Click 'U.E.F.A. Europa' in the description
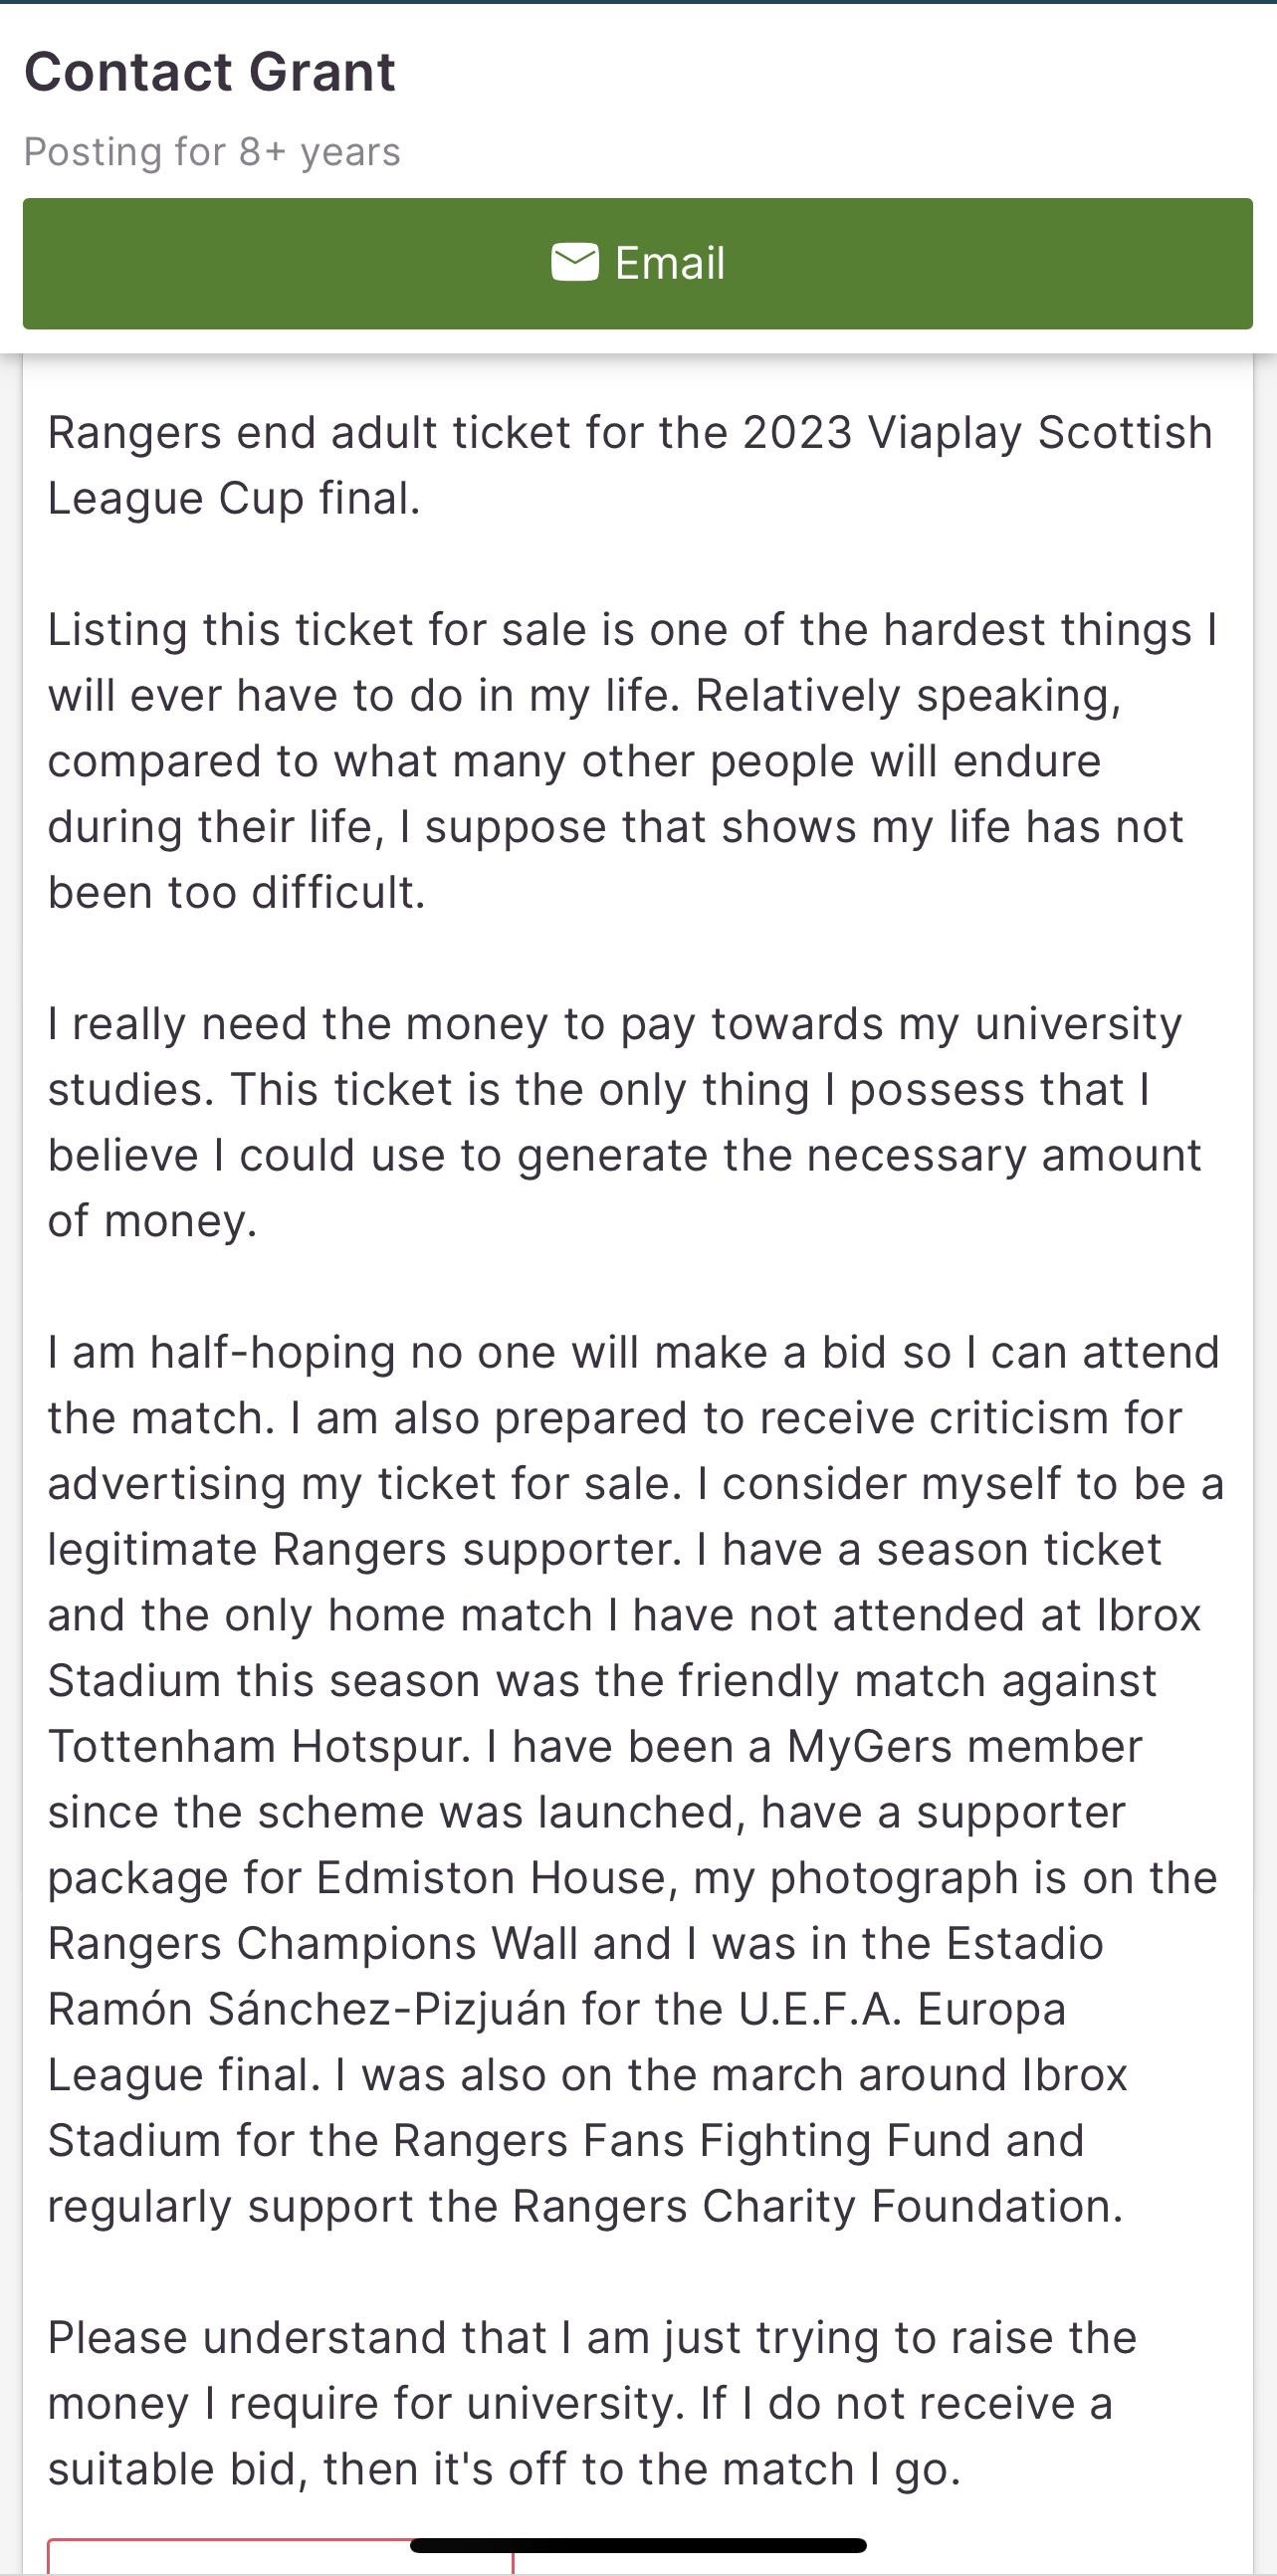 (x=902, y=2009)
